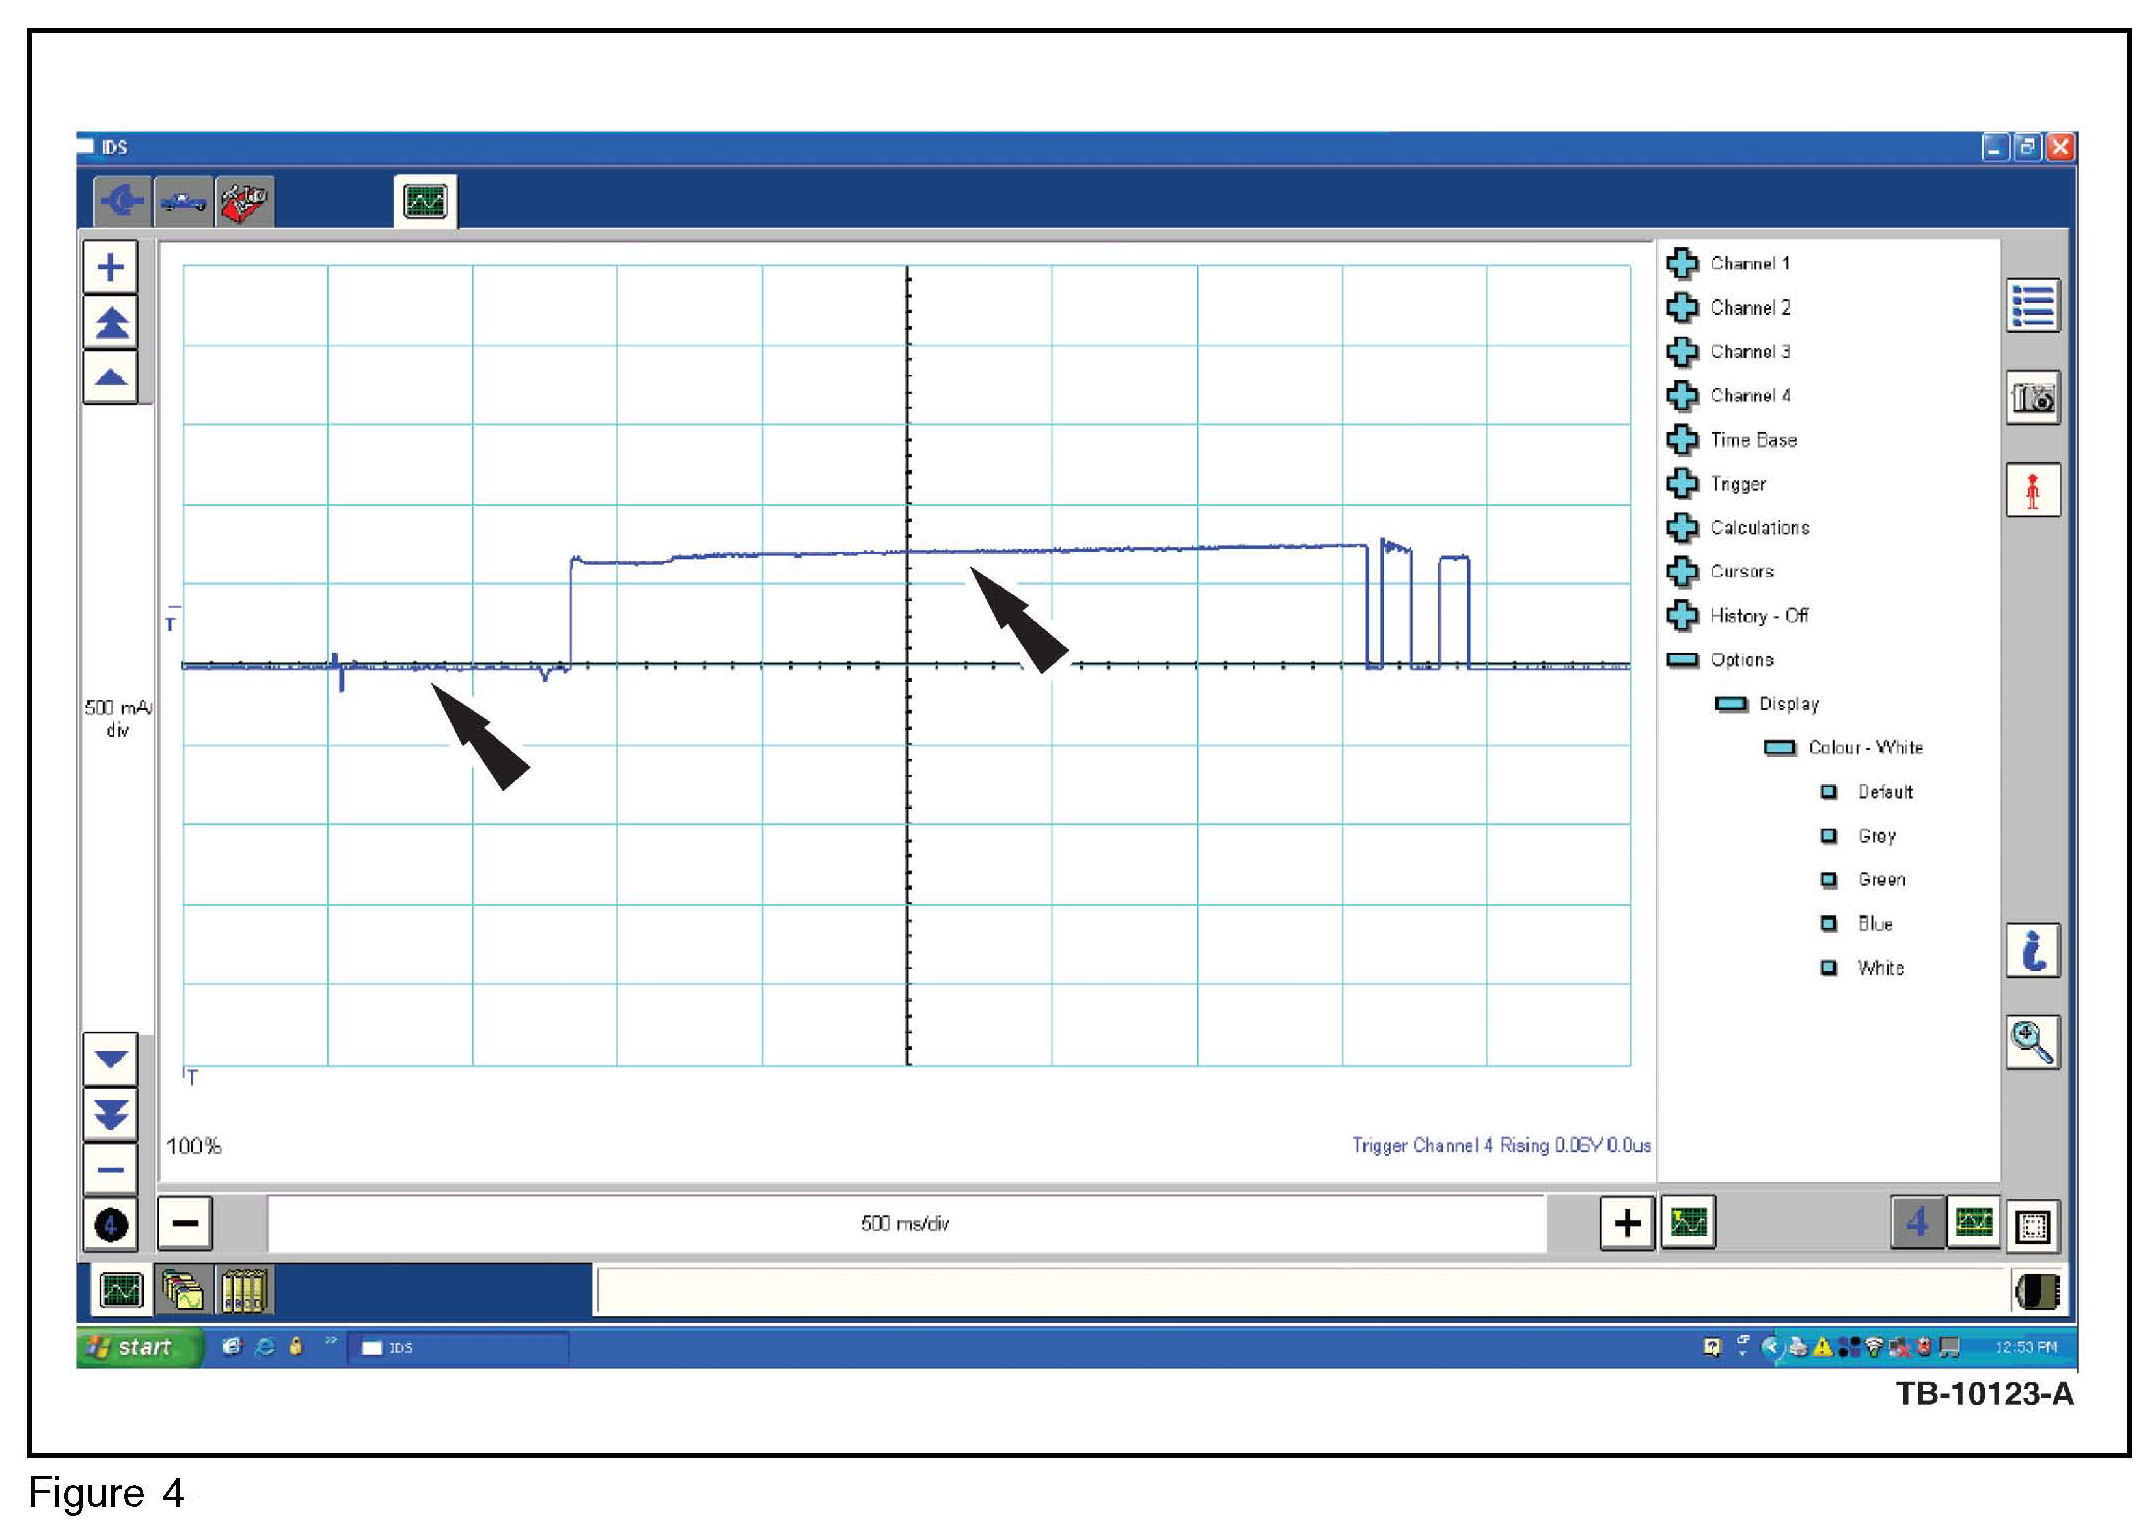Screen dimensions: 2154x1535
Task: Click the magnifying glass zoom icon
Action: point(2032,1042)
